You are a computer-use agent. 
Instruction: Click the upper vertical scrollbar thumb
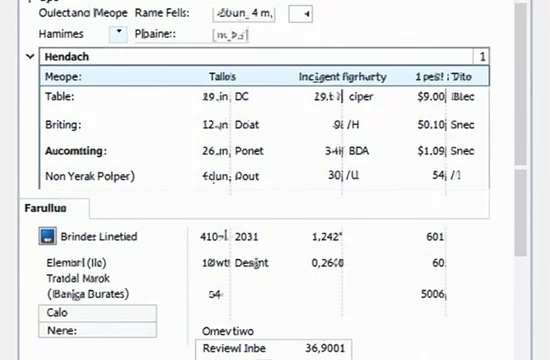click(521, 84)
